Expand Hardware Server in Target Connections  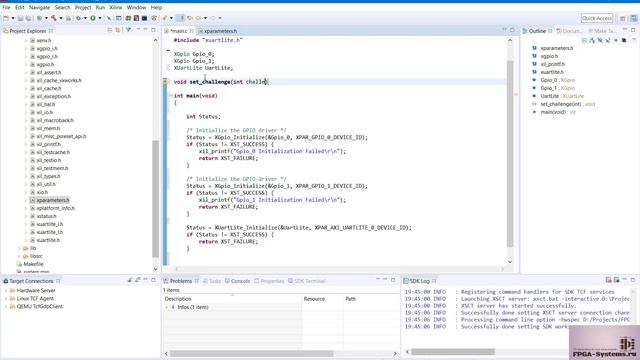tap(5, 291)
